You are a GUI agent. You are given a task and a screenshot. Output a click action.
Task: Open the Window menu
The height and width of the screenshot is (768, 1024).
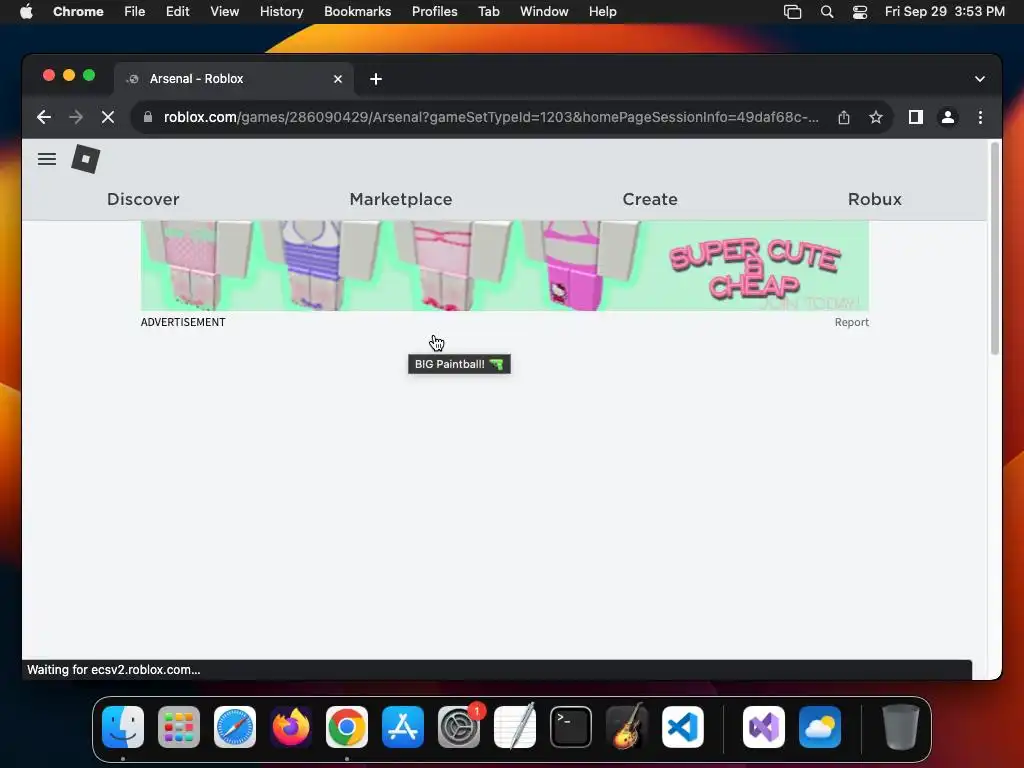point(544,12)
